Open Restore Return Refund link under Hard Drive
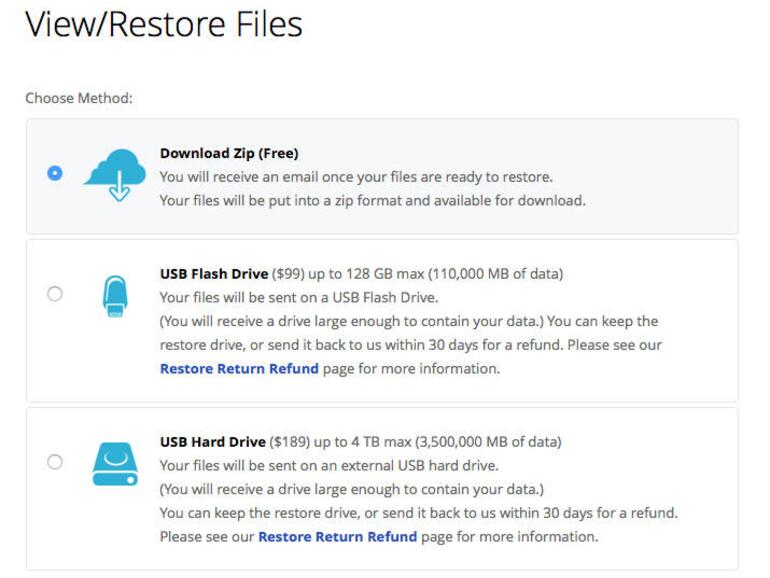 [337, 536]
